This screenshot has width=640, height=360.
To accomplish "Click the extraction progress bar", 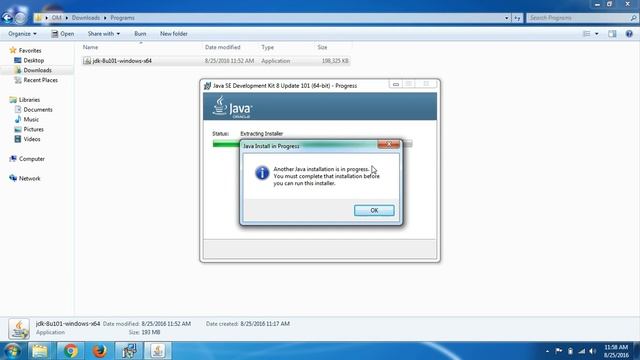I will (x=312, y=143).
